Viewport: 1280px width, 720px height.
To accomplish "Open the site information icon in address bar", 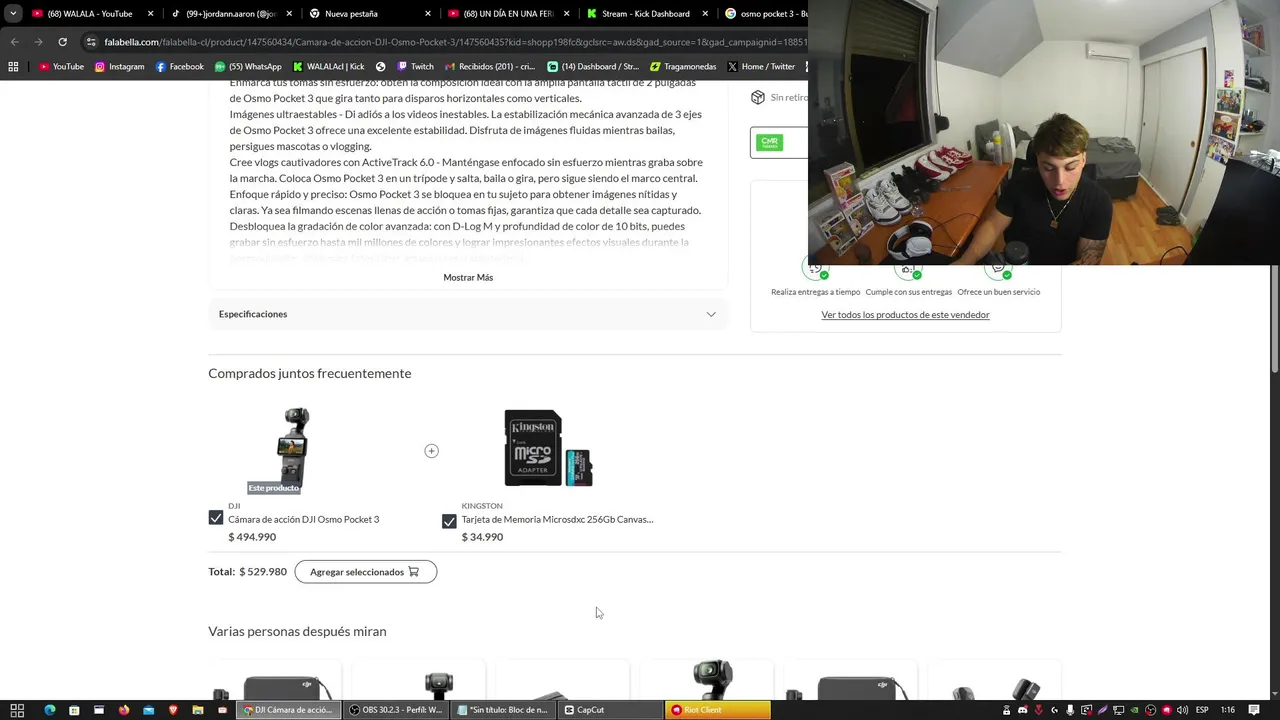I will [91, 42].
